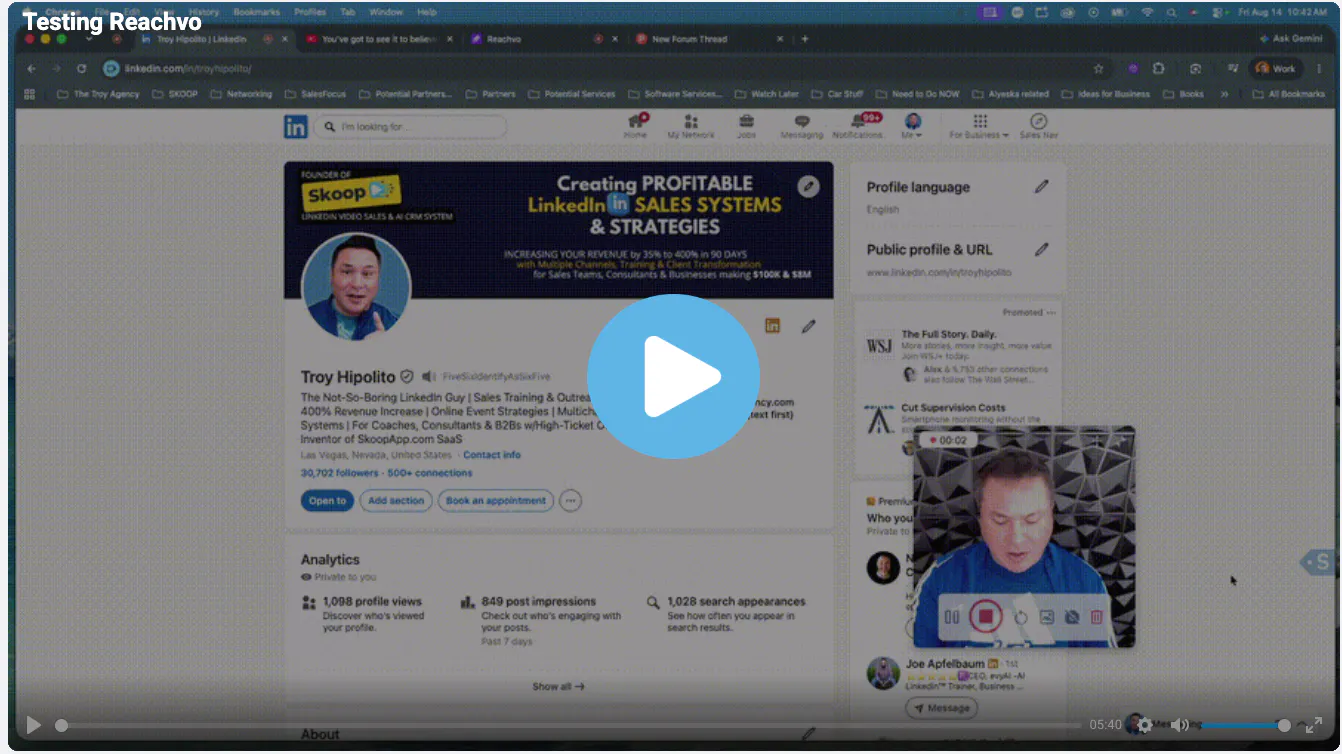The width and height of the screenshot is (1342, 754).
Task: Edit Public profile & URL pencil icon
Action: click(1042, 250)
